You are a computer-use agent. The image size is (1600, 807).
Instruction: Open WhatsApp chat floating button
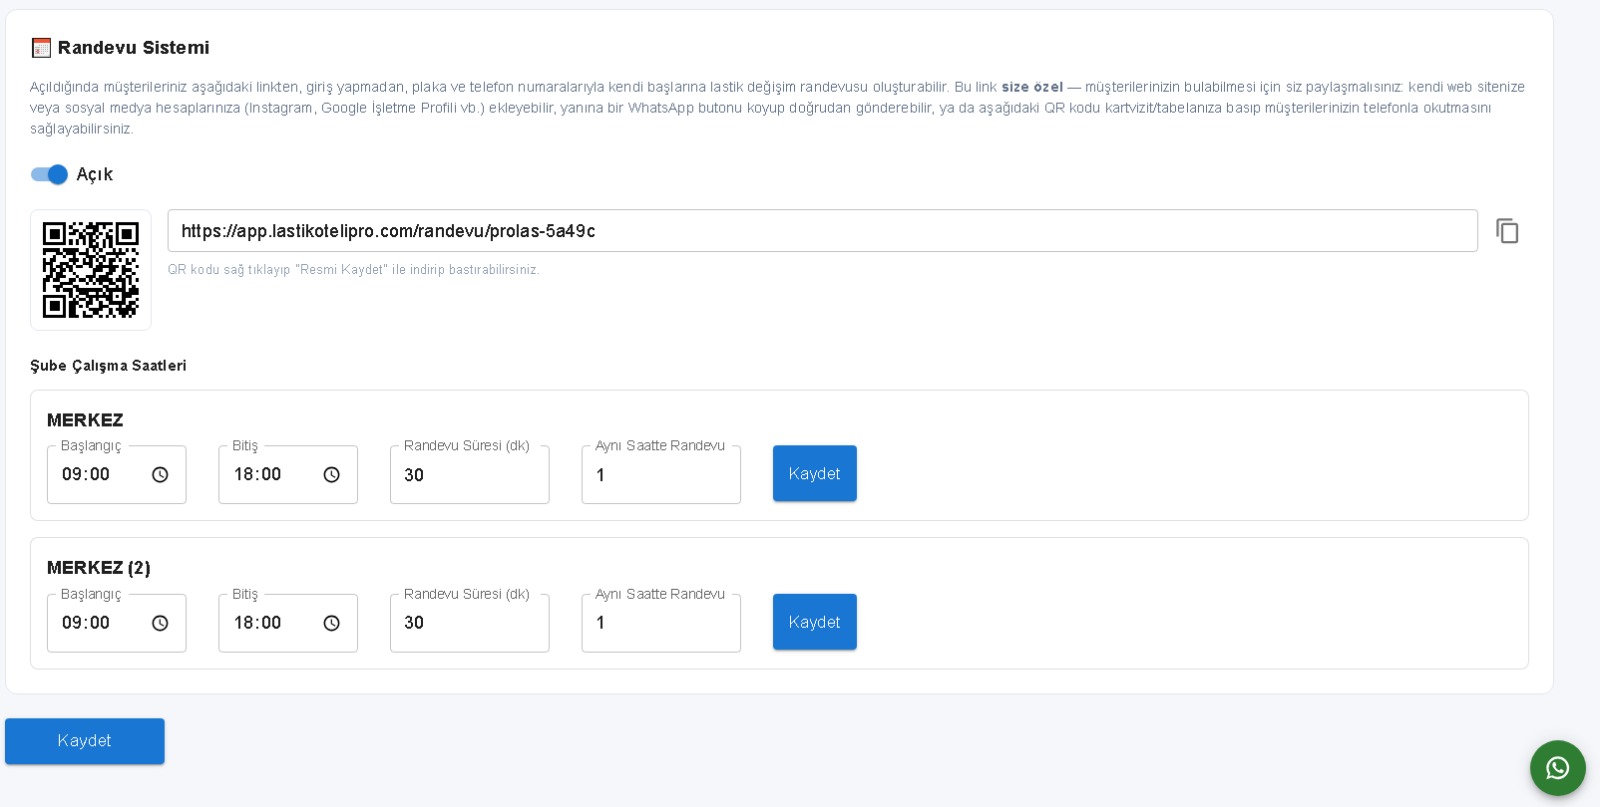[1557, 768]
